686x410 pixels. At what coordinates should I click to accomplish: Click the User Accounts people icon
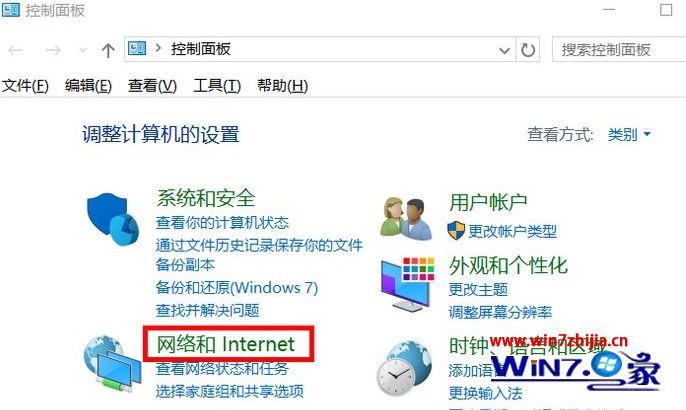click(406, 218)
